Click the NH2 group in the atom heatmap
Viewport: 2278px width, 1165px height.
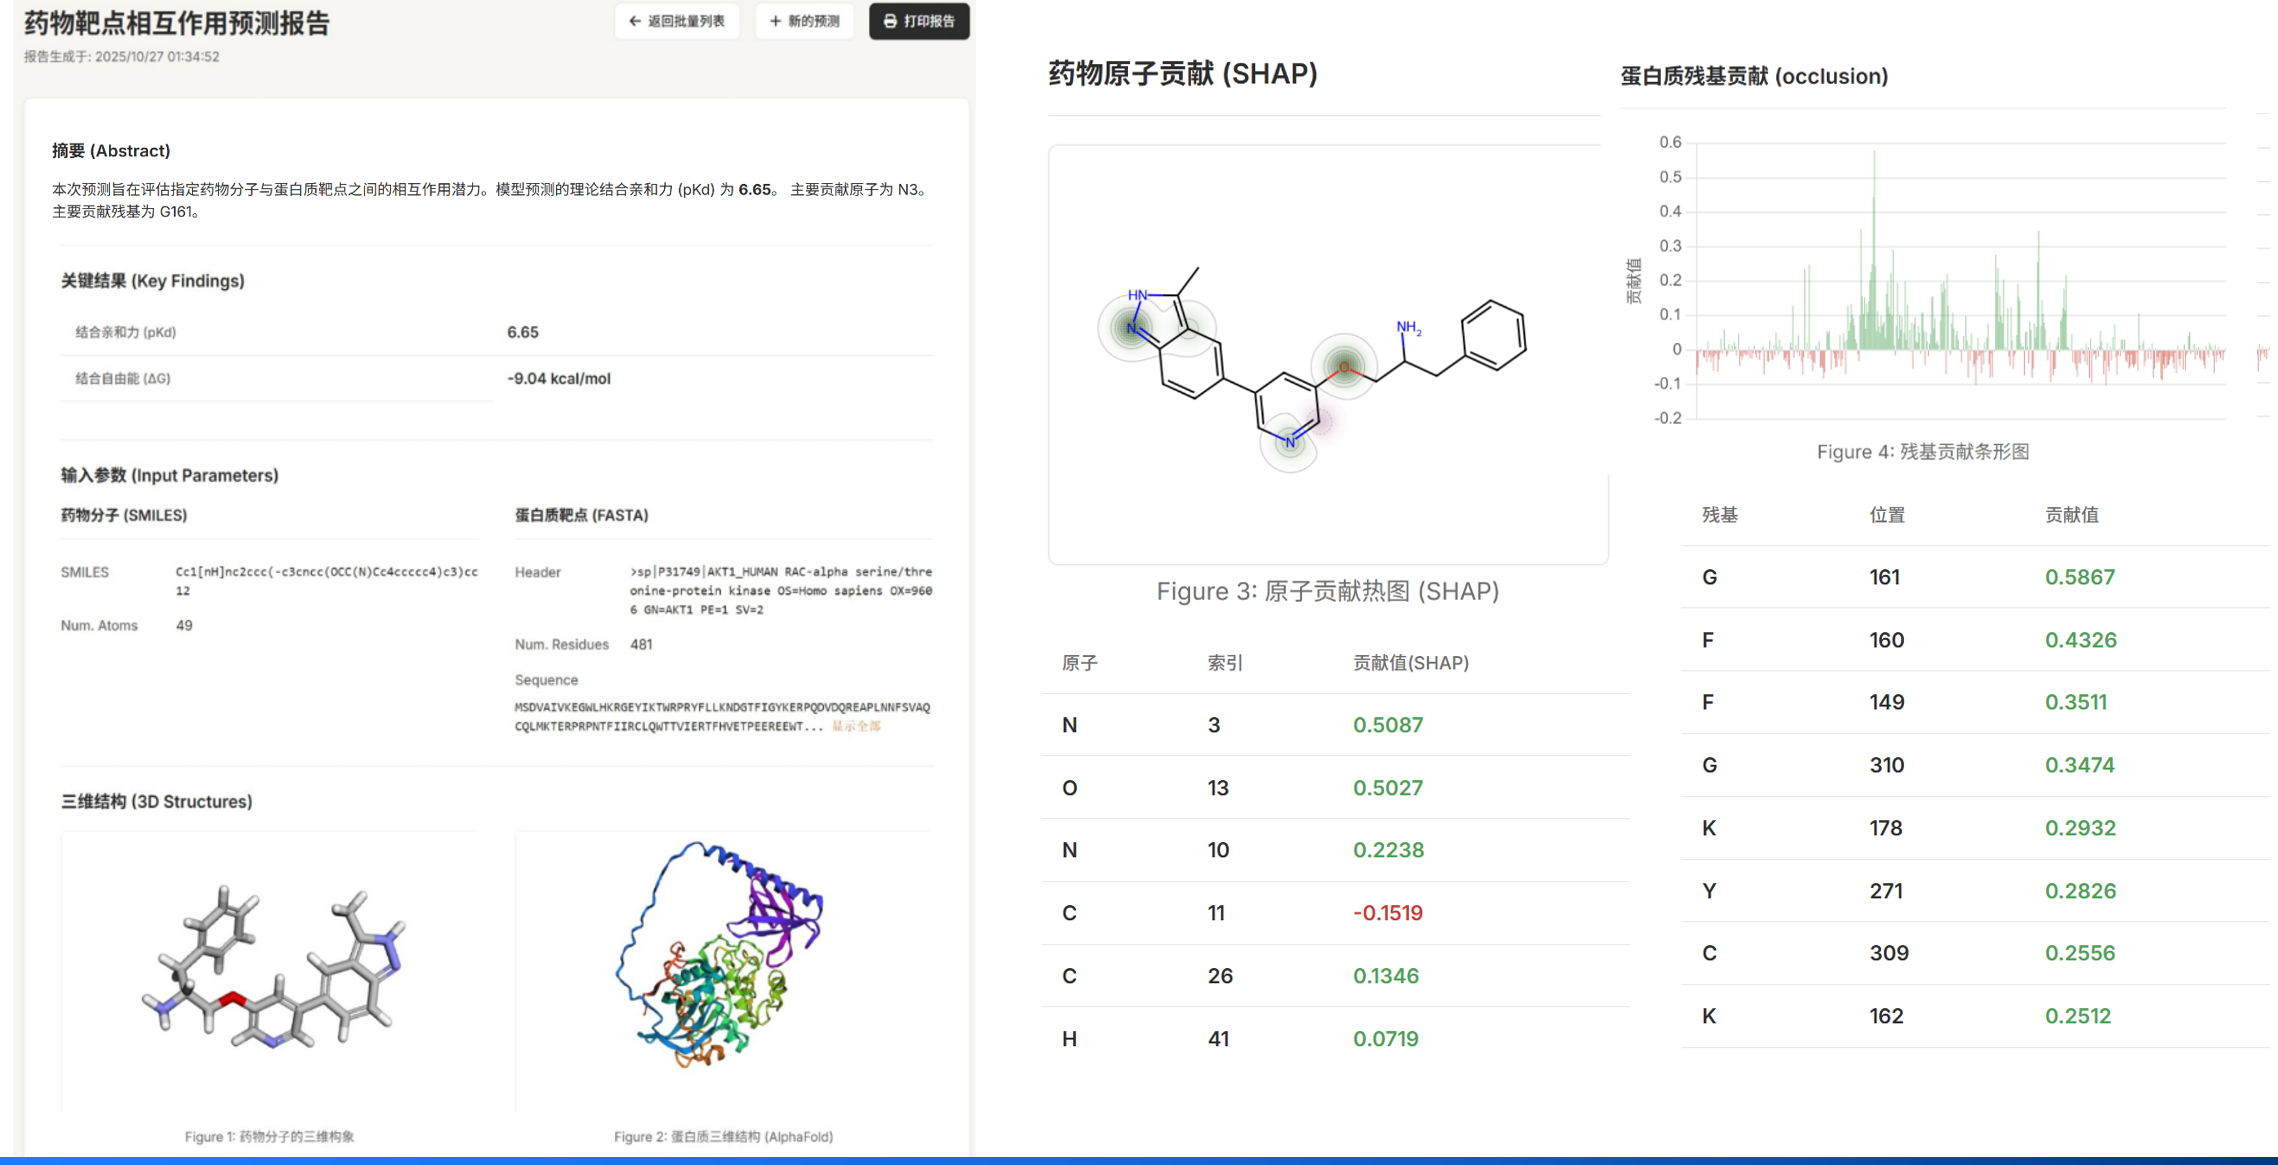[1408, 327]
